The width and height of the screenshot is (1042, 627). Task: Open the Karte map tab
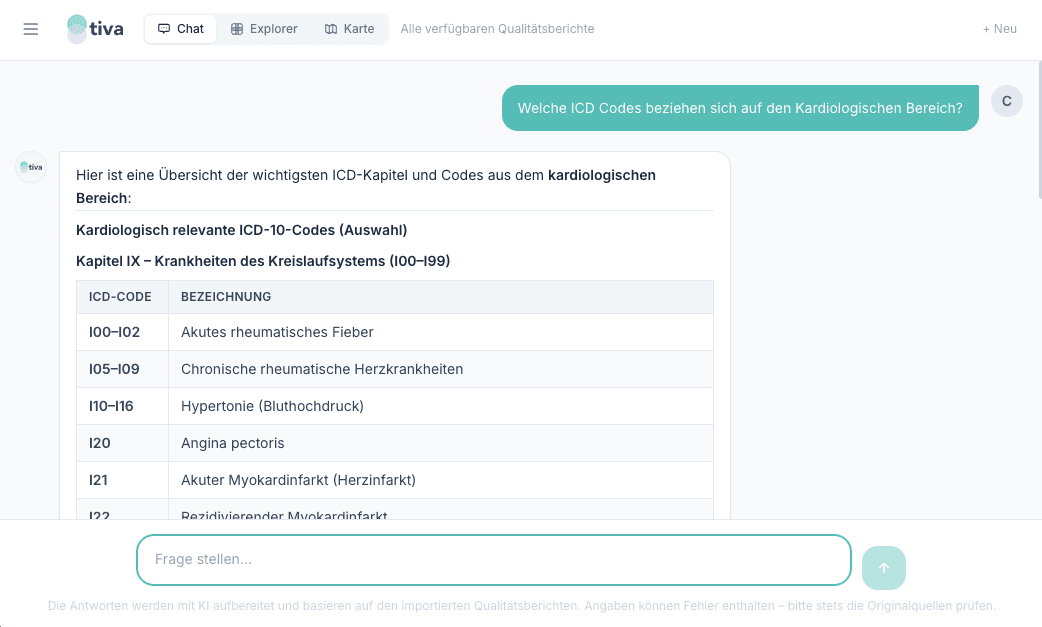pyautogui.click(x=350, y=29)
